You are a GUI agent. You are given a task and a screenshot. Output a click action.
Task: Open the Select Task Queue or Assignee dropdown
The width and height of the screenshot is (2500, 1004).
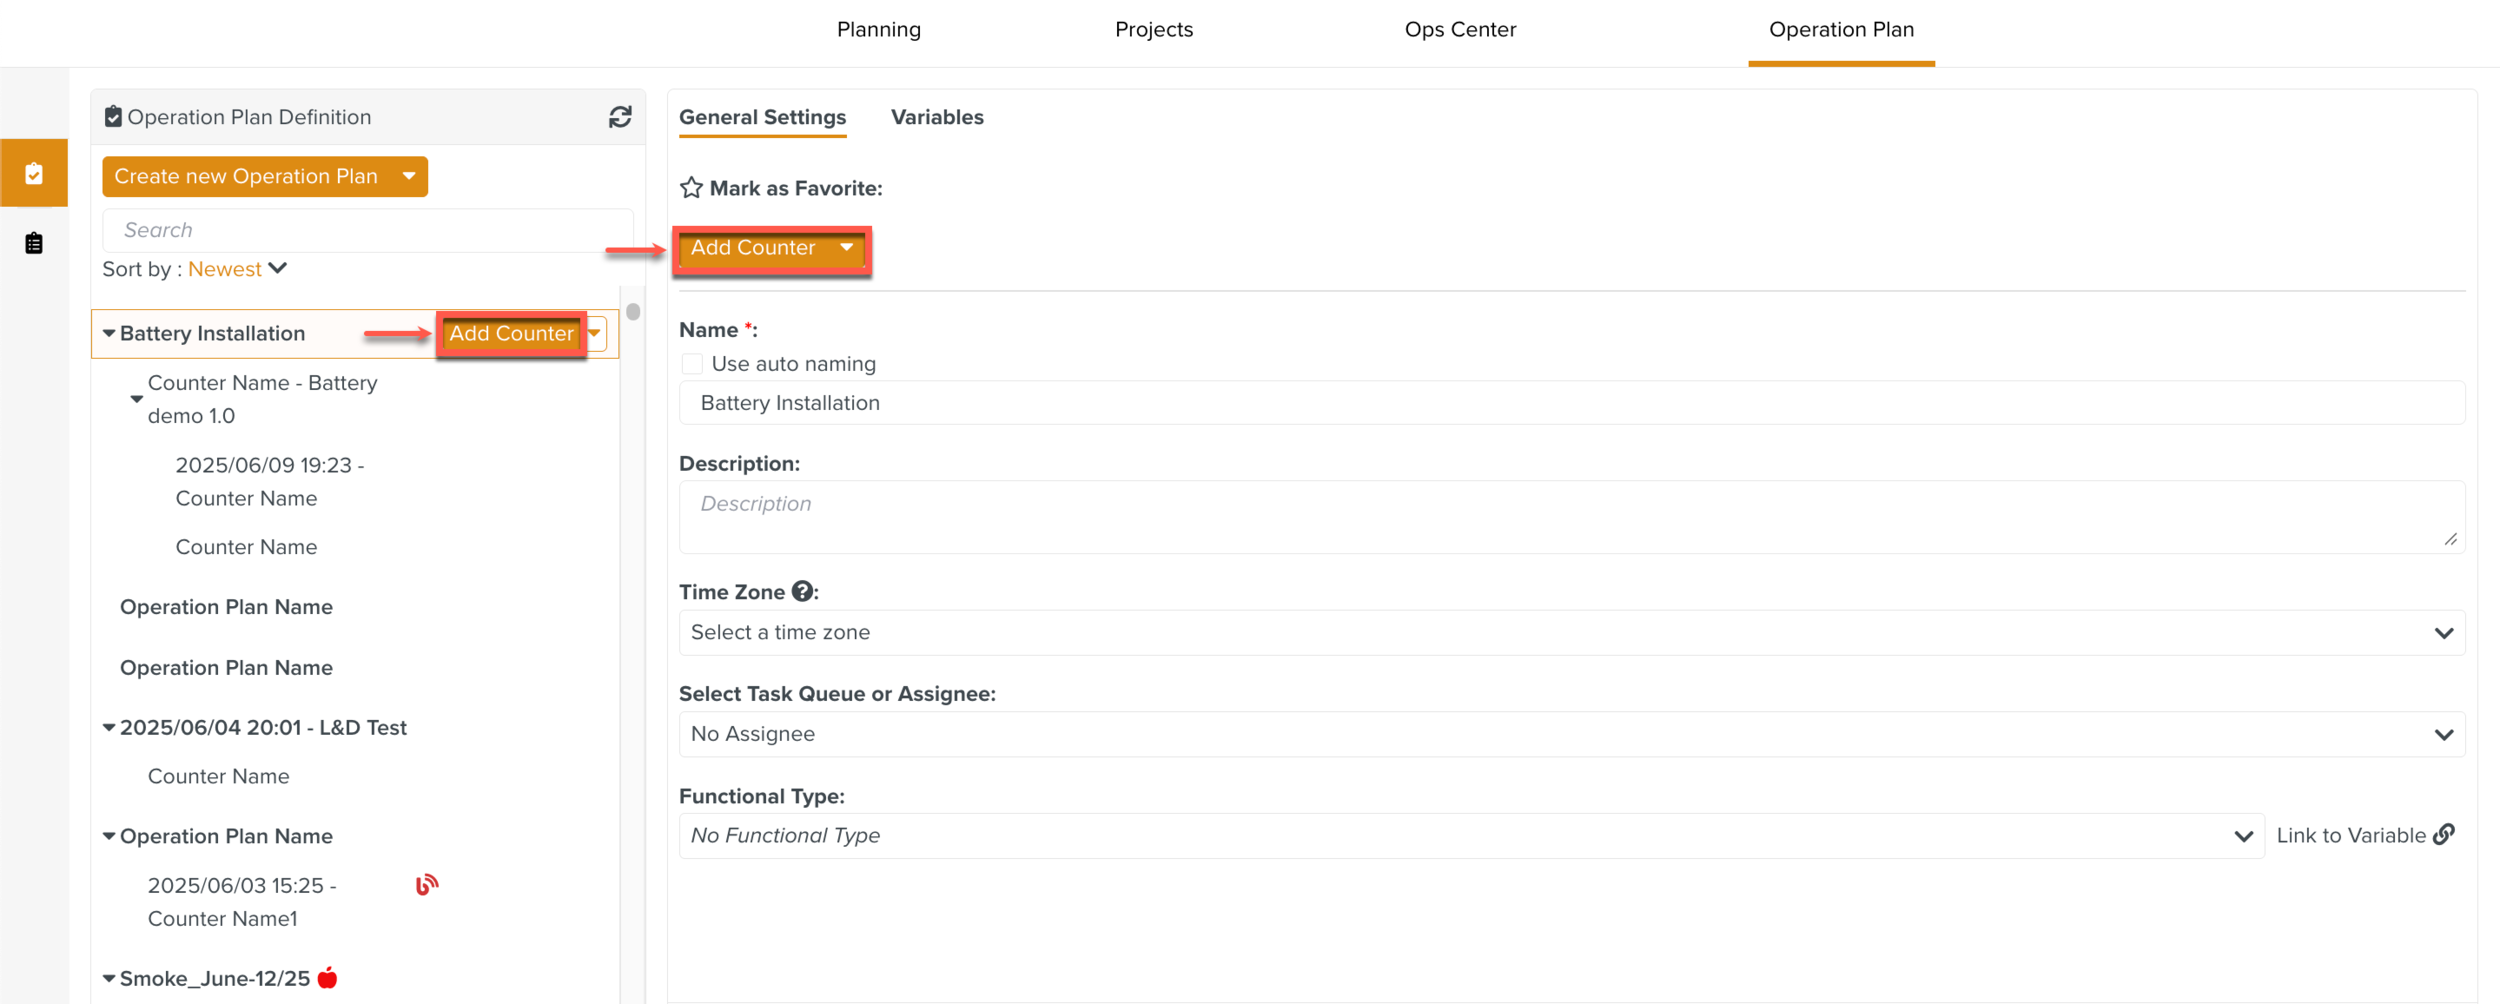click(x=1571, y=734)
